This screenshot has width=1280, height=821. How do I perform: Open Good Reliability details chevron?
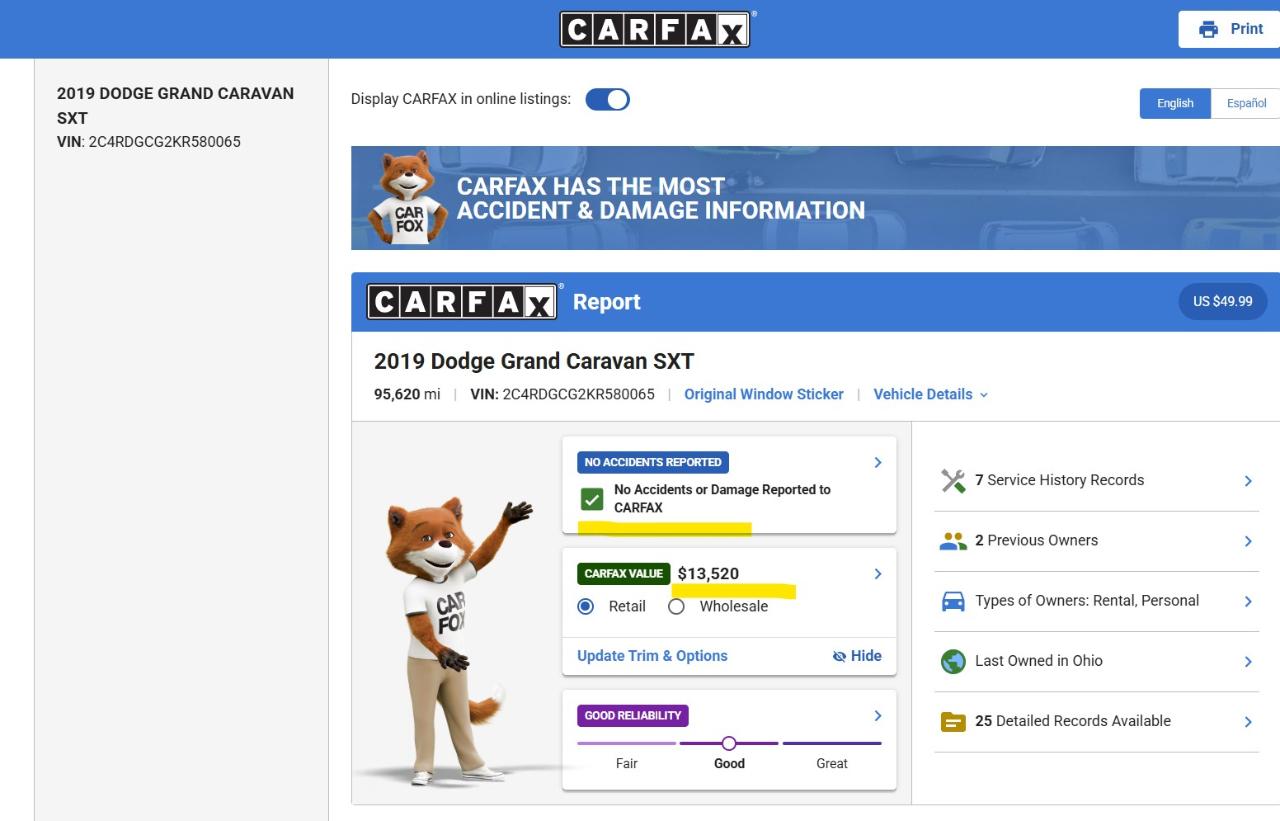point(878,716)
